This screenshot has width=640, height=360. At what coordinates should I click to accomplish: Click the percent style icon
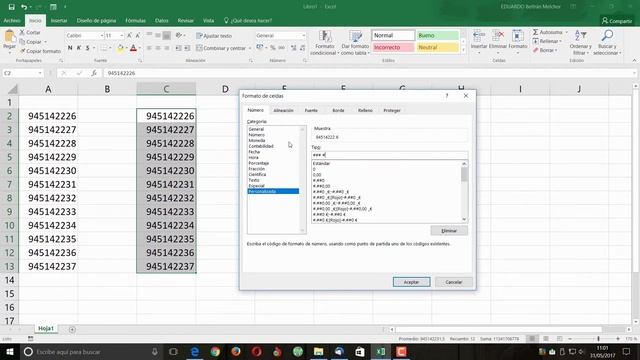tap(272, 48)
